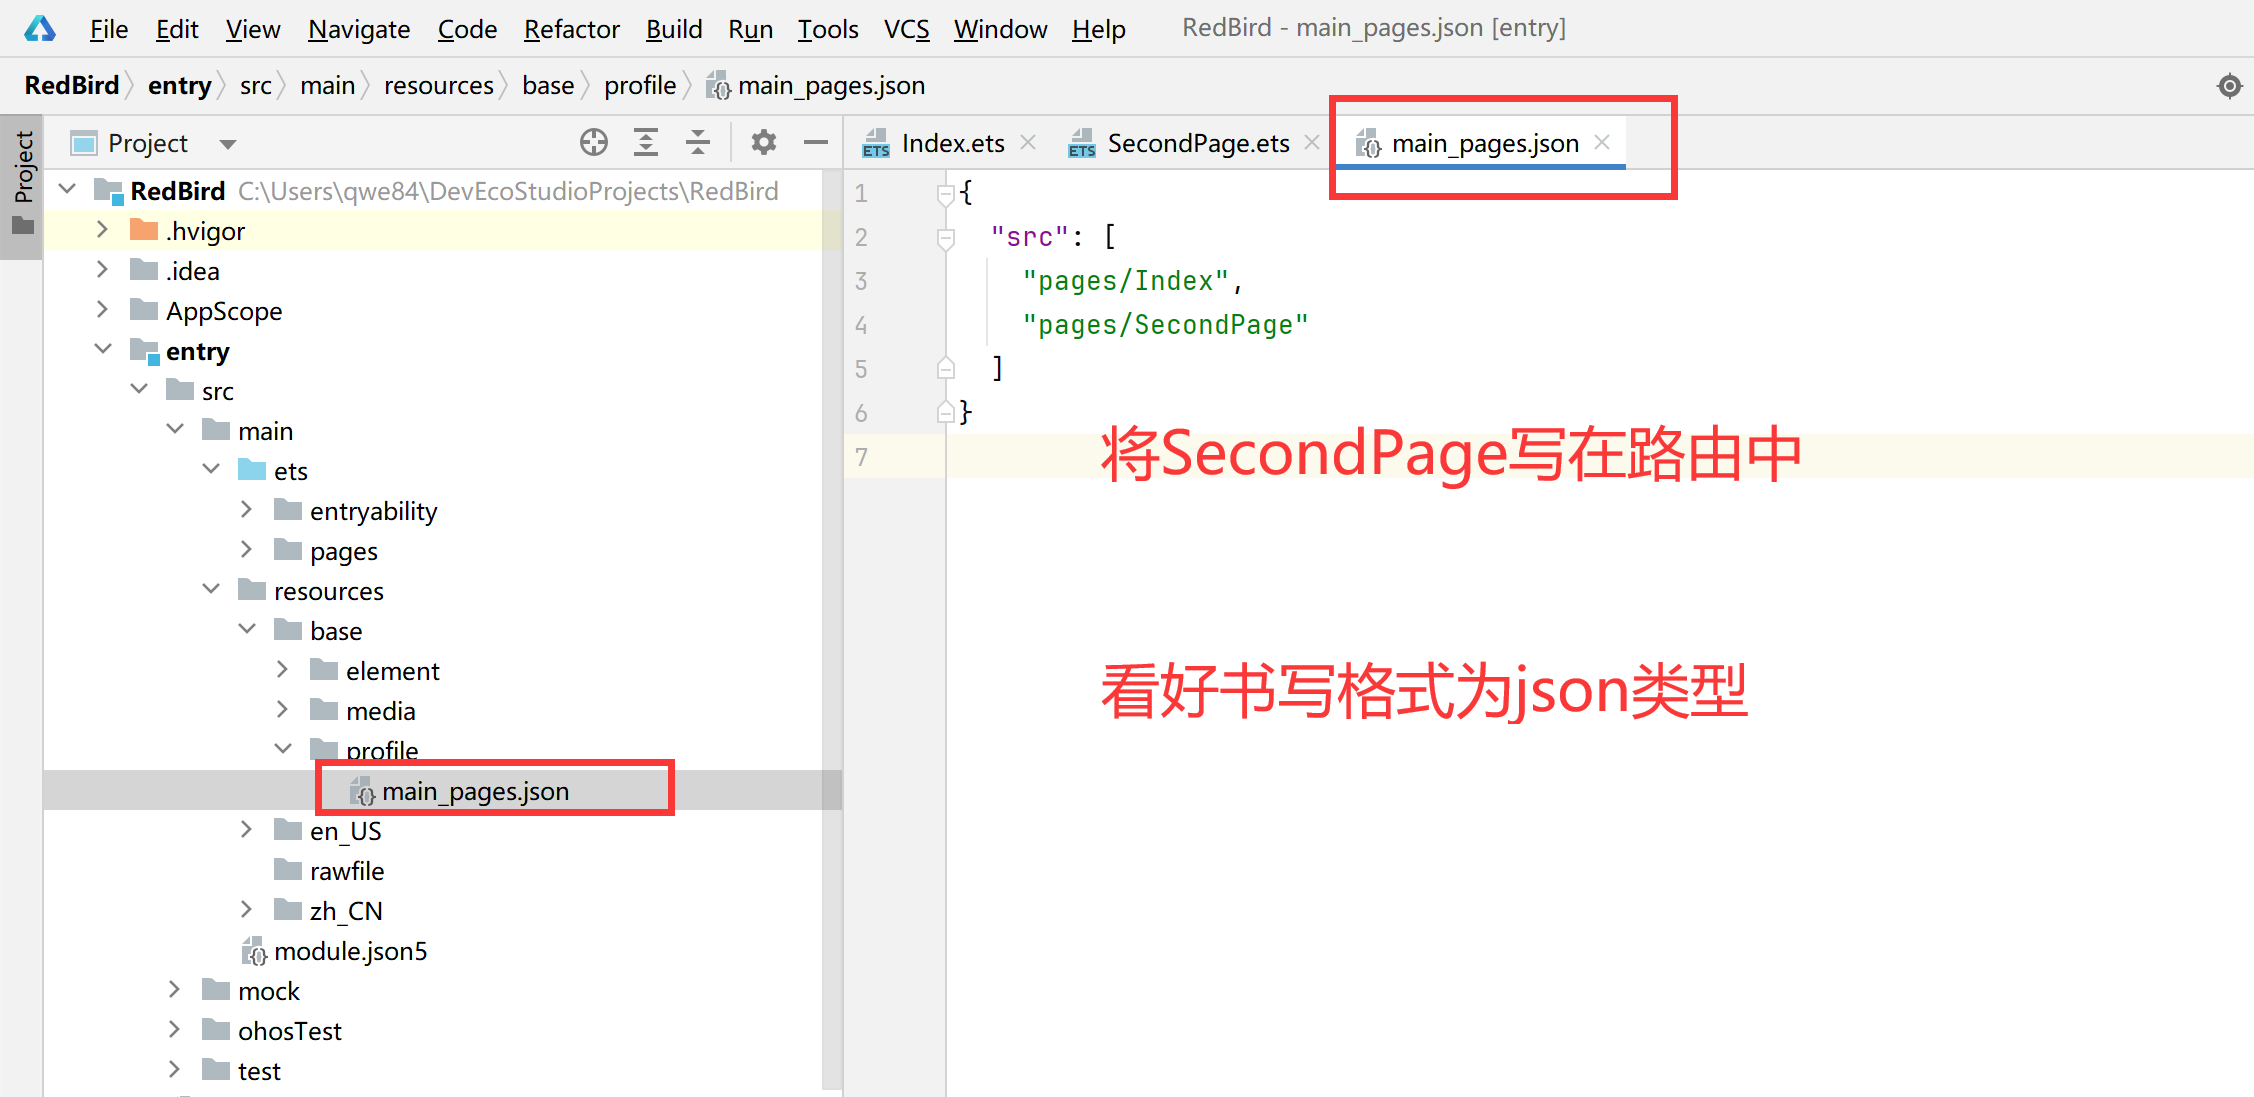Click the locate current file crosshair icon
2254x1097 pixels.
594,143
